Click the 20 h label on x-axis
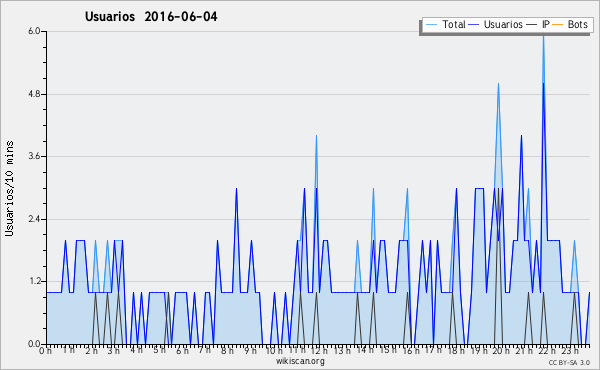The height and width of the screenshot is (370, 600). coord(501,350)
